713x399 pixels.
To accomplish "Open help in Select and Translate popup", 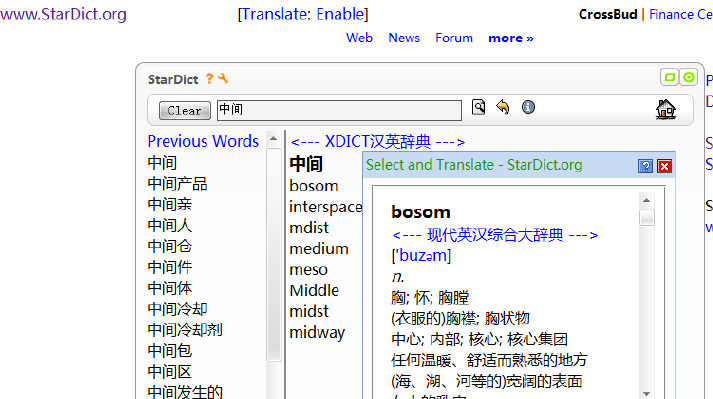I will point(645,166).
